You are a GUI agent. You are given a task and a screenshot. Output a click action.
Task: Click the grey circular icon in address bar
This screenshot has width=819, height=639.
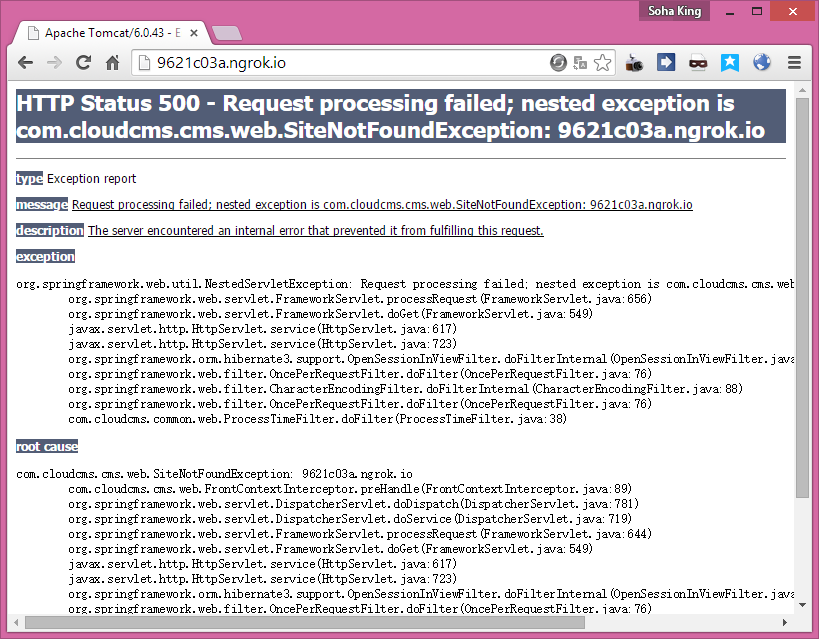(x=558, y=63)
